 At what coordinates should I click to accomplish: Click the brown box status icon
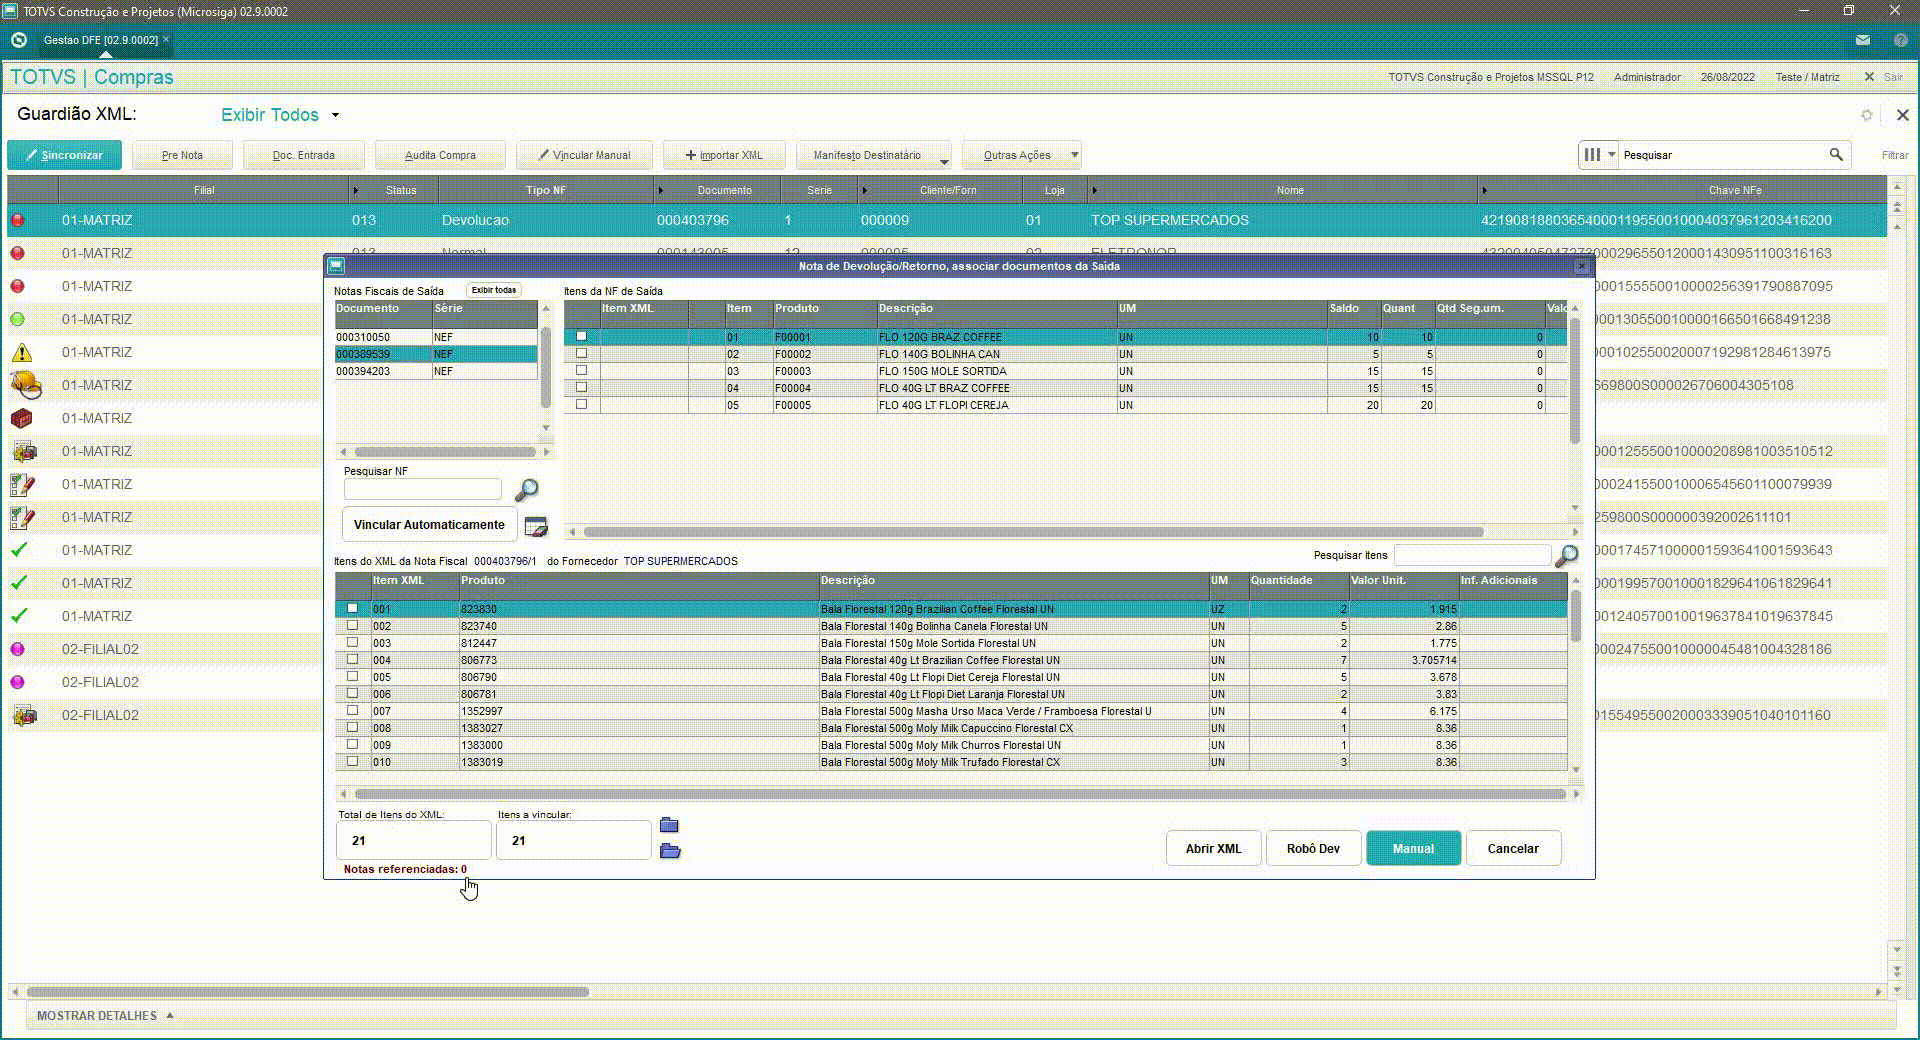(x=21, y=418)
